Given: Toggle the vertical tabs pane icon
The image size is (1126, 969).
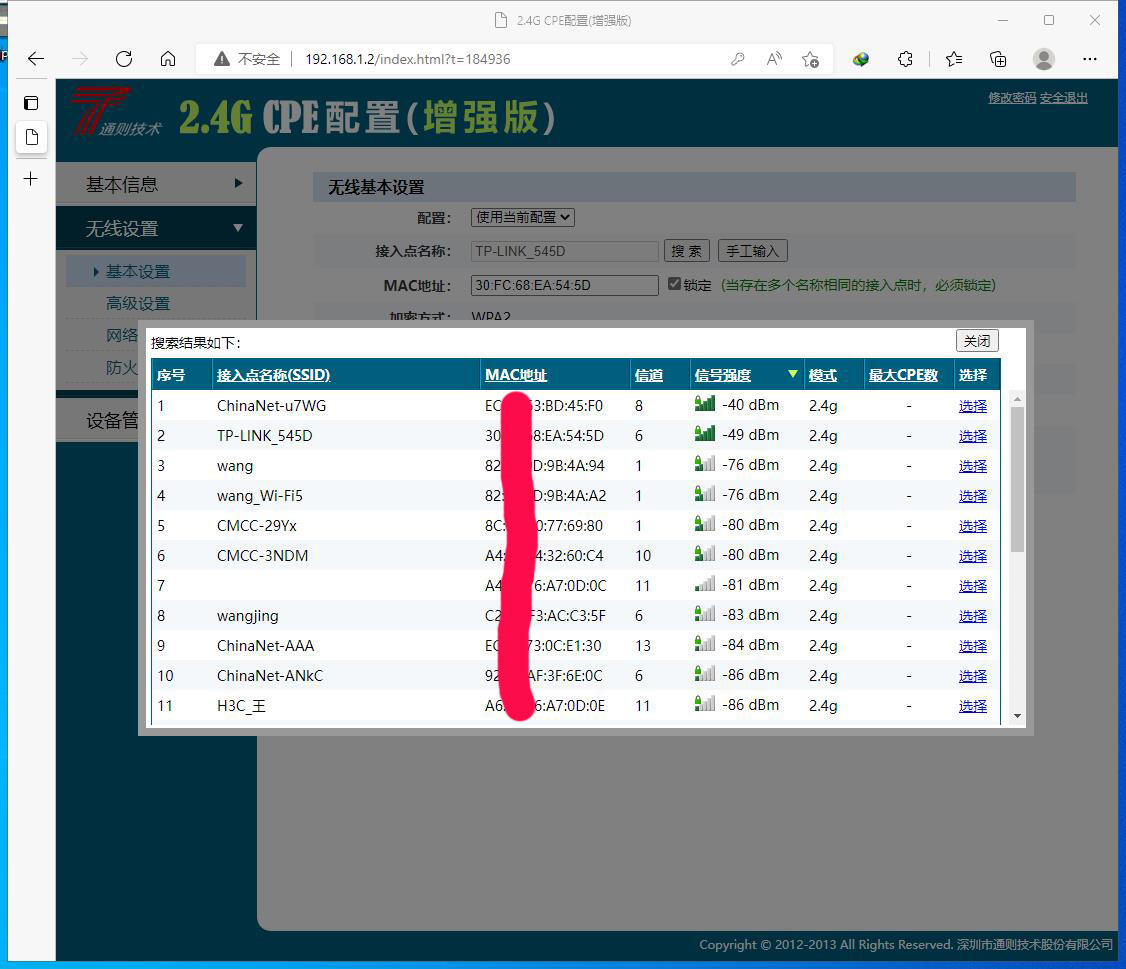Looking at the screenshot, I should pyautogui.click(x=31, y=103).
